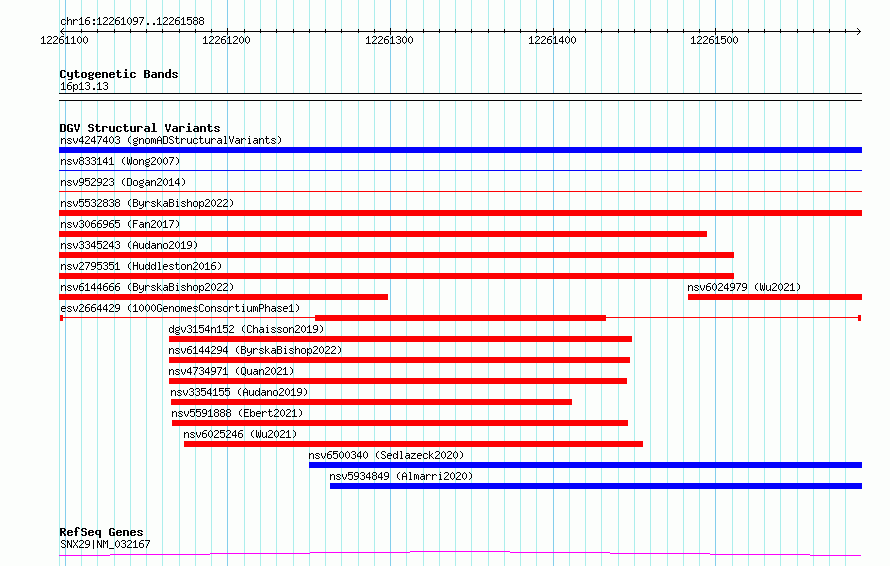Click ruler position 12261300
The height and width of the screenshot is (566, 890).
point(389,40)
